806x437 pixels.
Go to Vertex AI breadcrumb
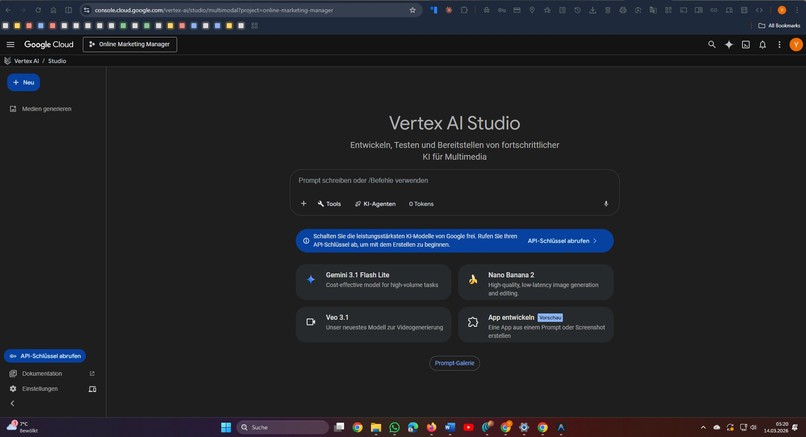[26, 61]
